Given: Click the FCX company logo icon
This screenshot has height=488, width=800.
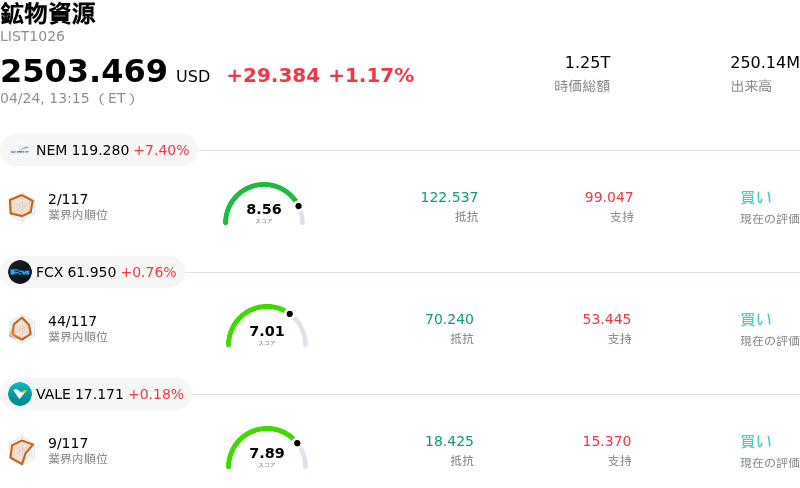Looking at the screenshot, I should (20, 272).
